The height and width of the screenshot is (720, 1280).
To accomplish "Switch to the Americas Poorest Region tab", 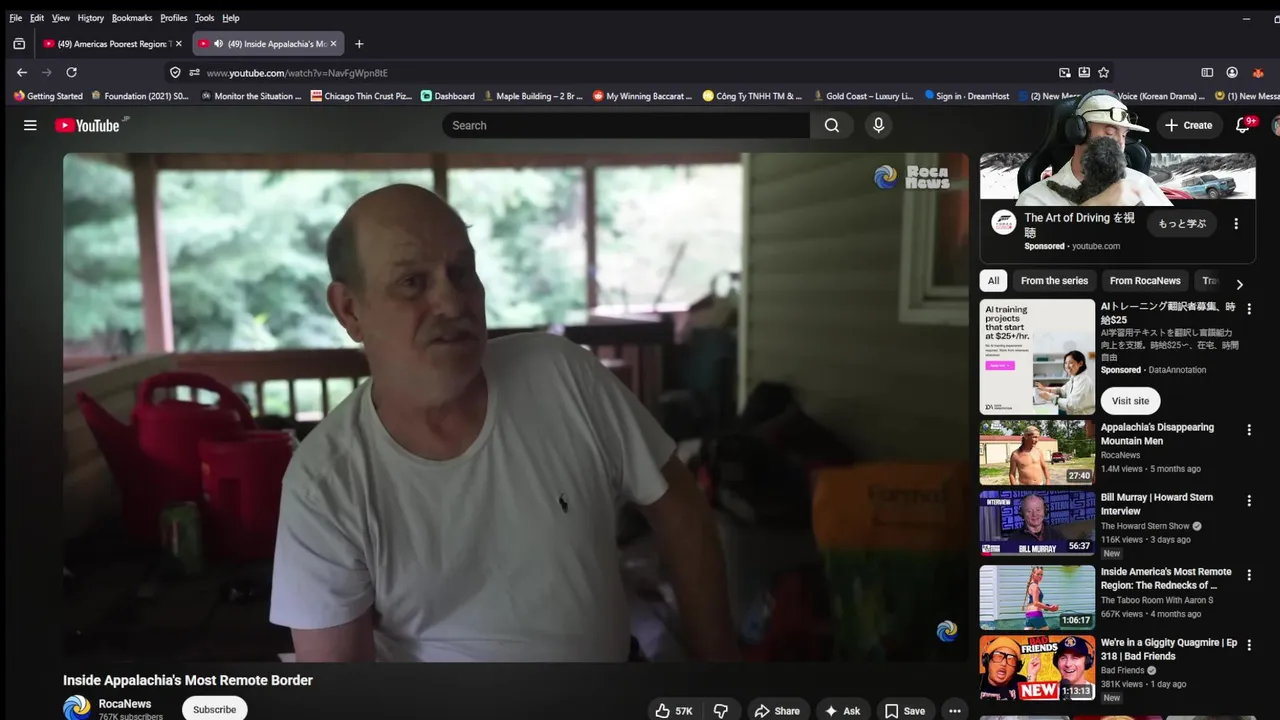I will pos(112,44).
